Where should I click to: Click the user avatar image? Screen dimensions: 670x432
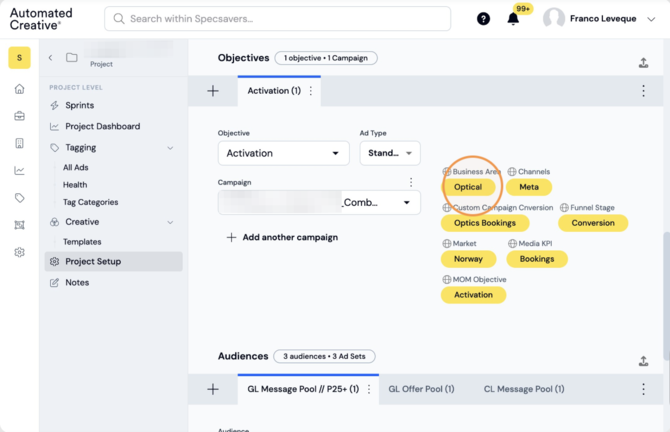pos(554,19)
